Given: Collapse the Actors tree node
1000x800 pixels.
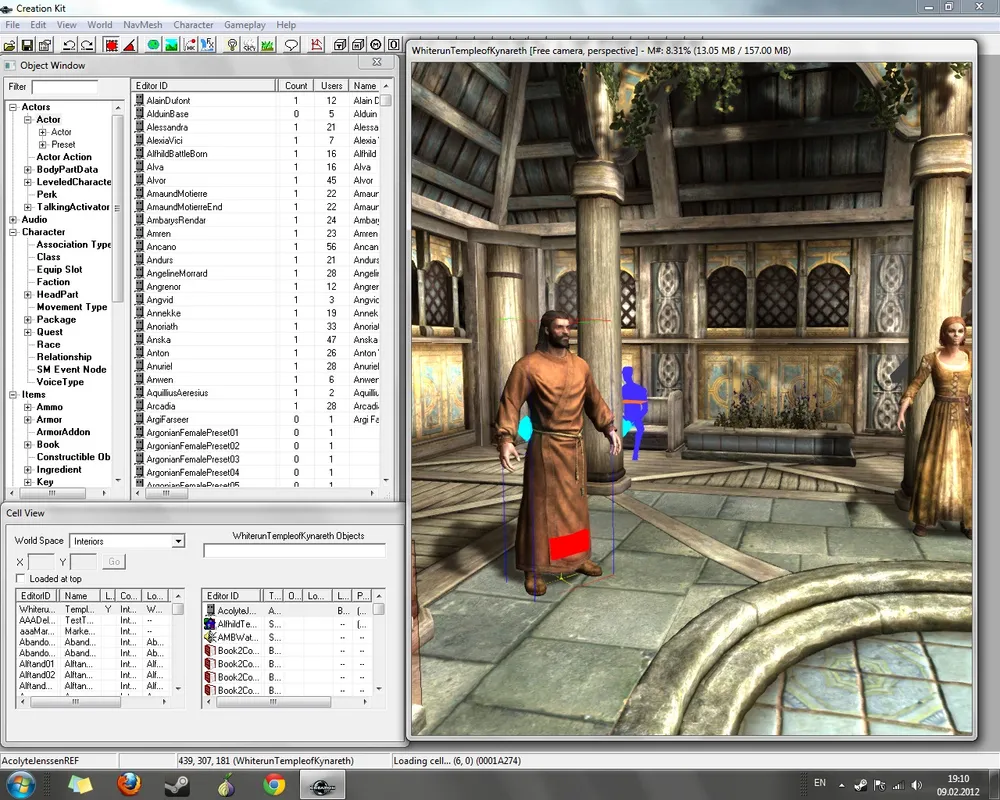Looking at the screenshot, I should (x=13, y=107).
